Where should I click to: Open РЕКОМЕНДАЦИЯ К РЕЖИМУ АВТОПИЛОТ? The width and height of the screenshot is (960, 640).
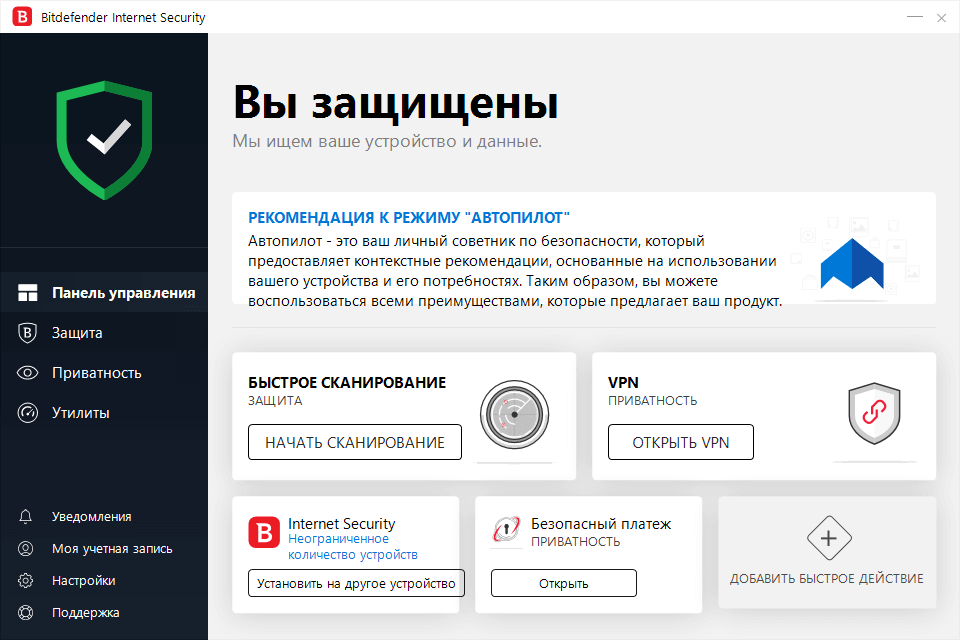409,216
